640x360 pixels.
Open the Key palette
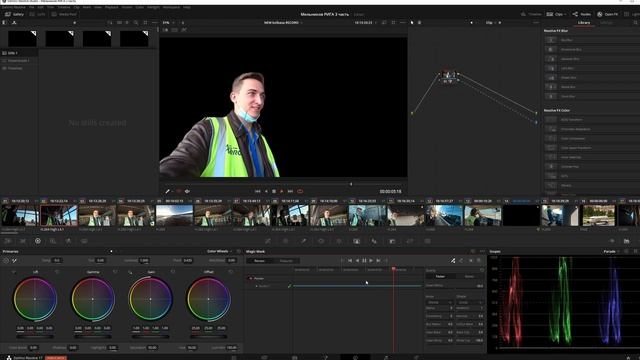(392, 241)
